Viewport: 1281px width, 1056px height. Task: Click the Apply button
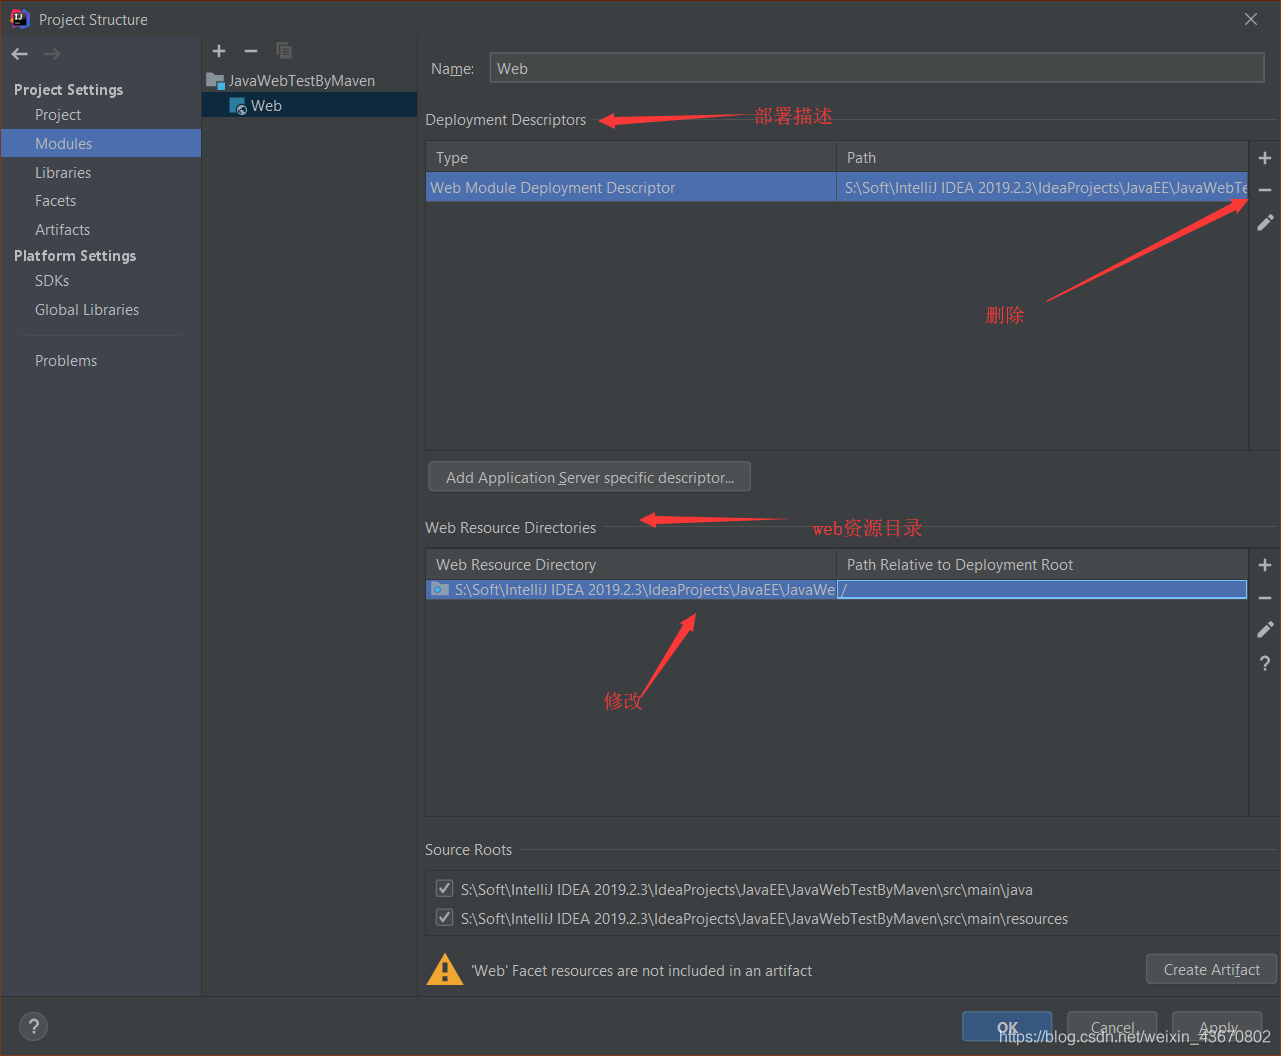point(1217,1027)
